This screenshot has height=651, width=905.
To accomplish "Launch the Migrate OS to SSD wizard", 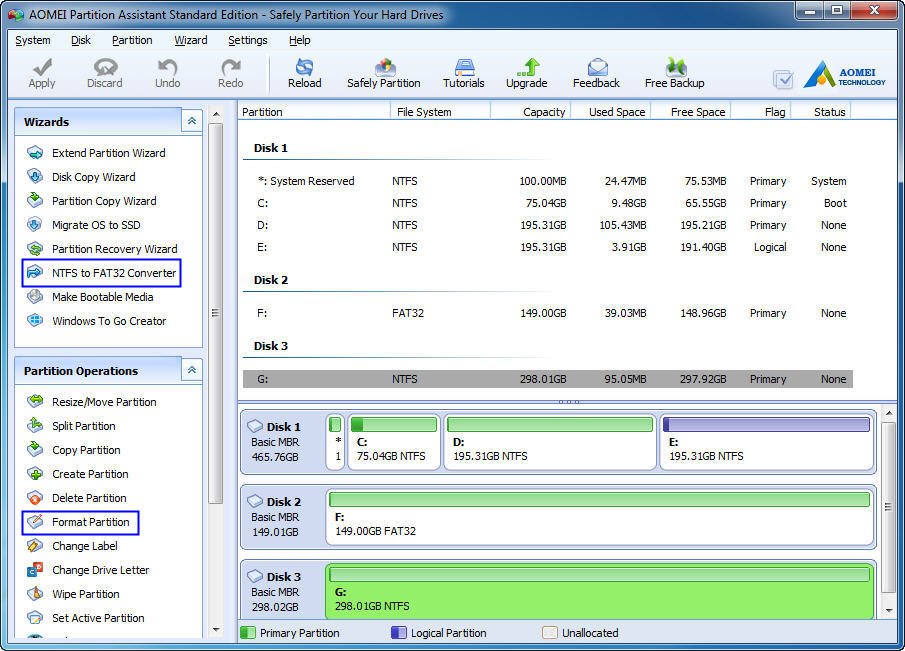I will [96, 225].
